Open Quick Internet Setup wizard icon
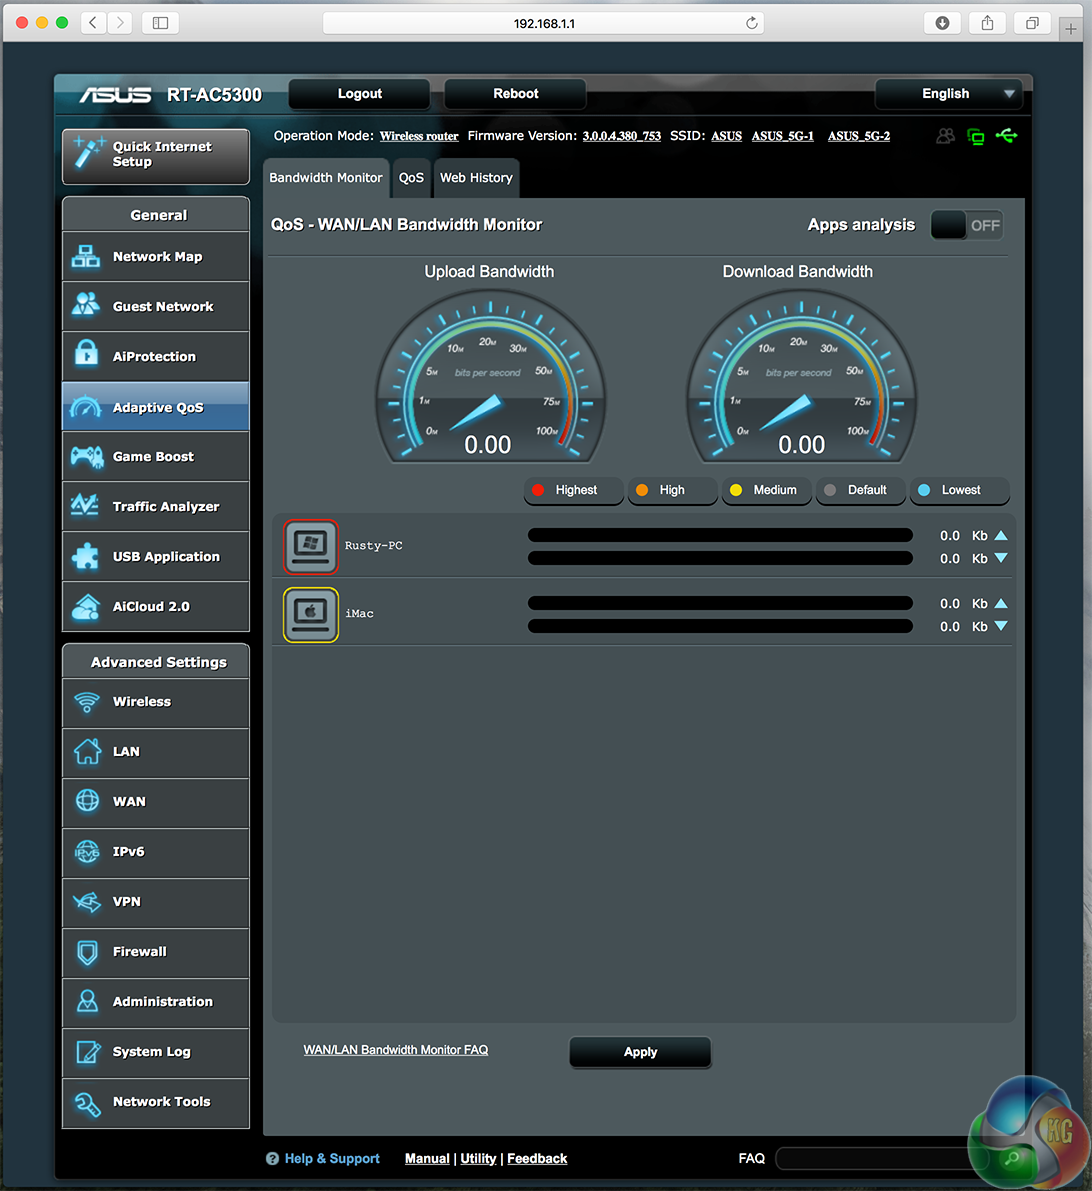Viewport: 1092px width, 1191px height. [x=88, y=153]
